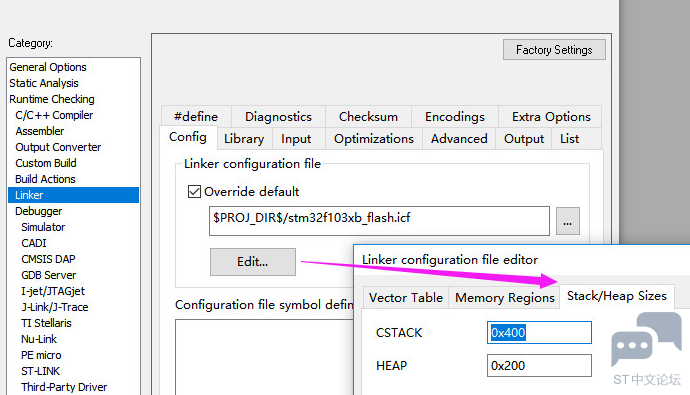Click Factory Settings button
Viewport: 690px width, 395px height.
(554, 50)
